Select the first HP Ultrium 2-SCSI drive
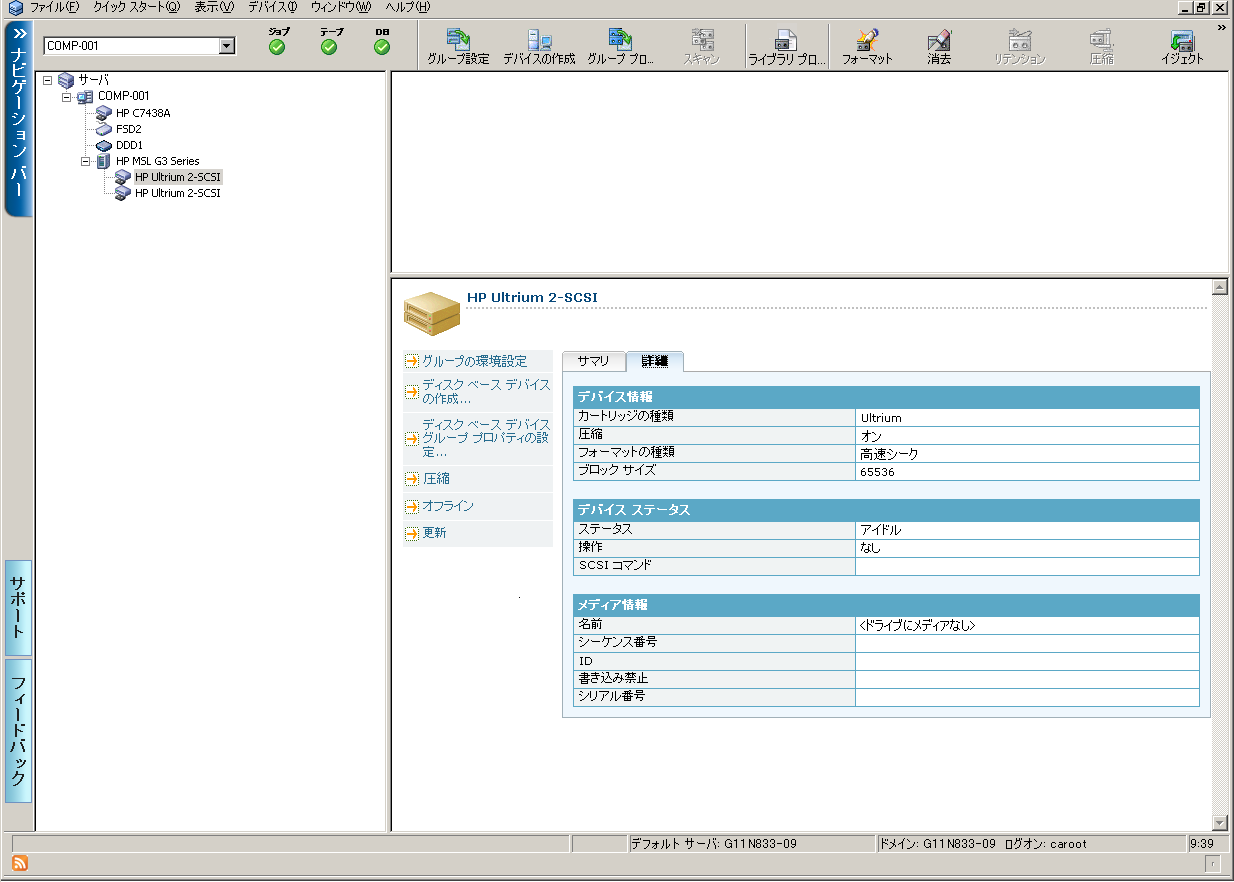The height and width of the screenshot is (882, 1234). click(177, 177)
